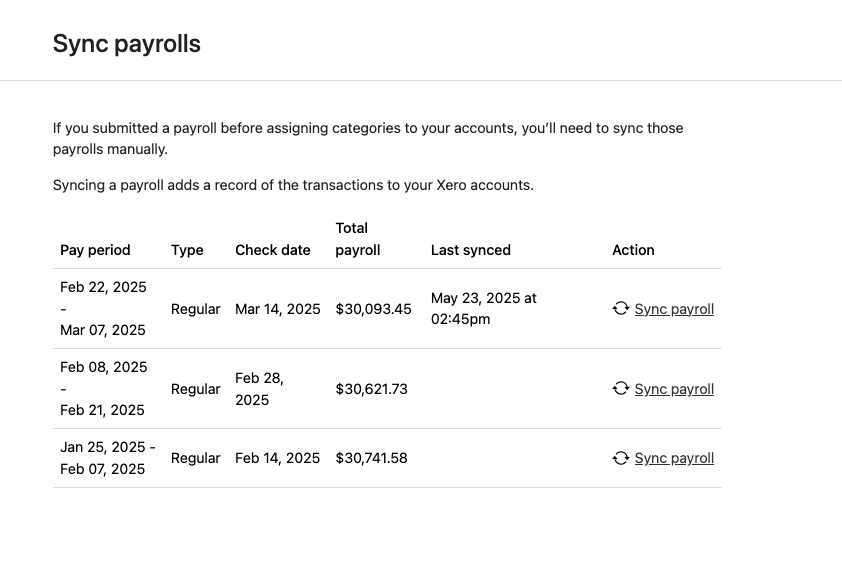Click the $30,621.73 total payroll amount
Viewport: 842px width, 561px height.
(x=371, y=389)
